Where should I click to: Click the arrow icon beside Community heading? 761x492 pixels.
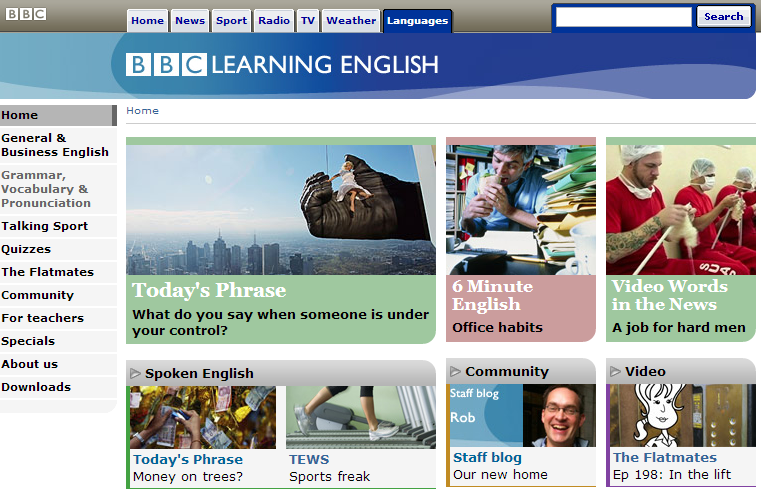pyautogui.click(x=455, y=372)
